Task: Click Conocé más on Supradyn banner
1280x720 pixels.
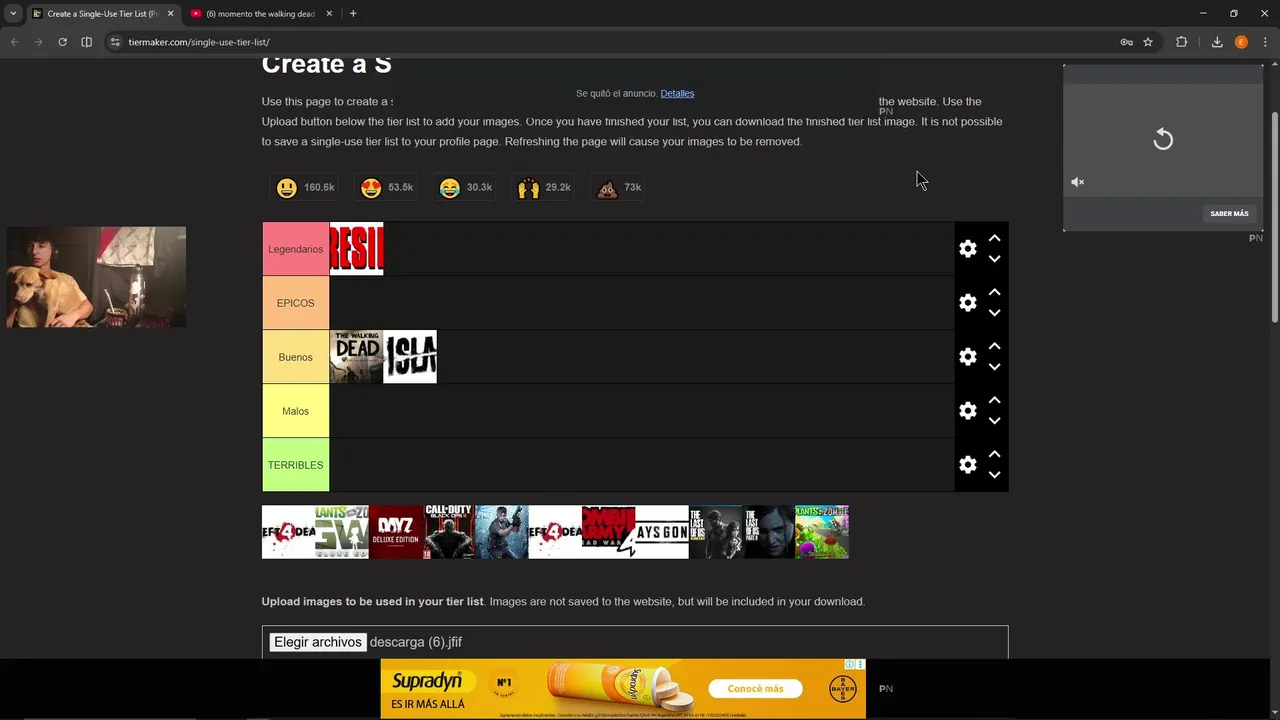Action: pyautogui.click(x=755, y=688)
